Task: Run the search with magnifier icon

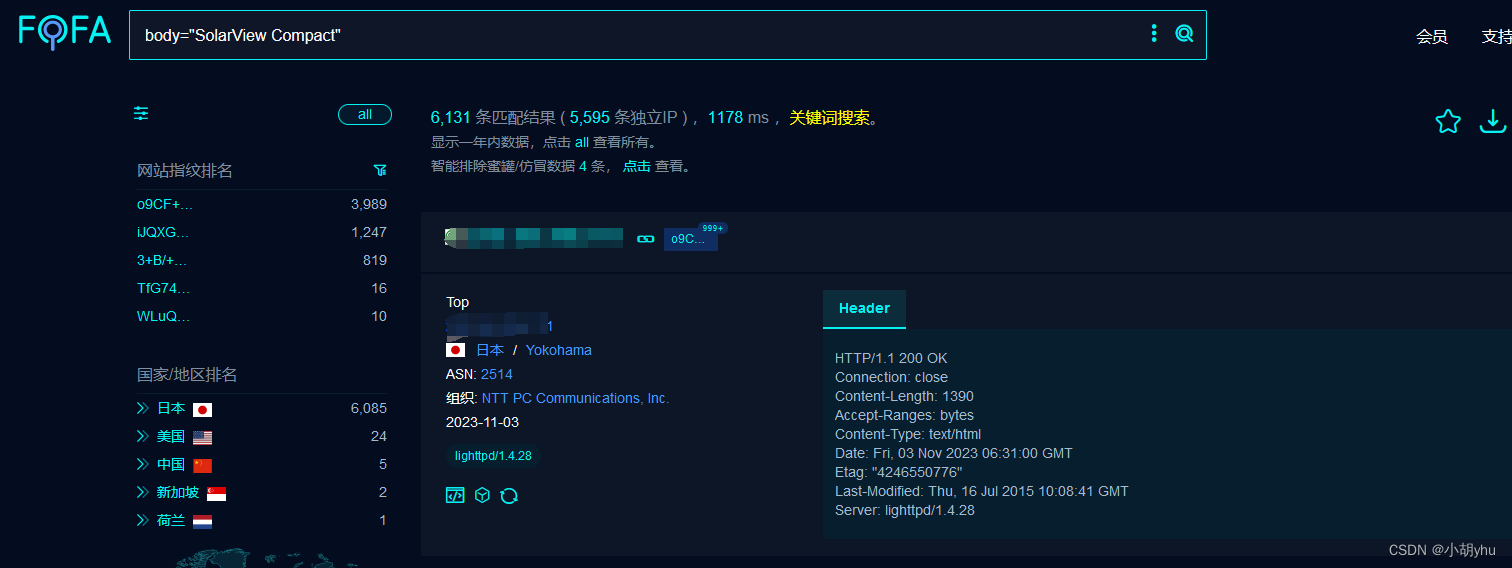Action: 1184,34
